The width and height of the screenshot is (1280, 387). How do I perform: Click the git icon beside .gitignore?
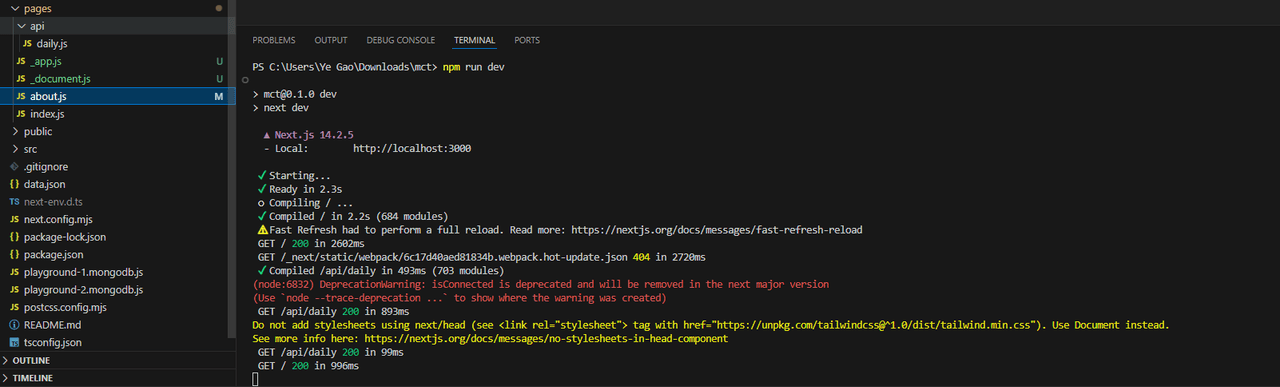pyautogui.click(x=14, y=167)
